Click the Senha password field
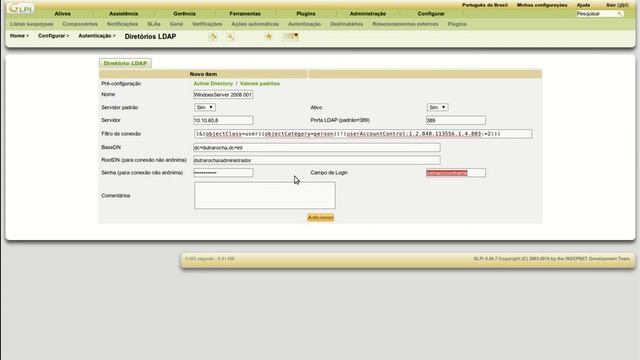The image size is (640, 360). 223,173
